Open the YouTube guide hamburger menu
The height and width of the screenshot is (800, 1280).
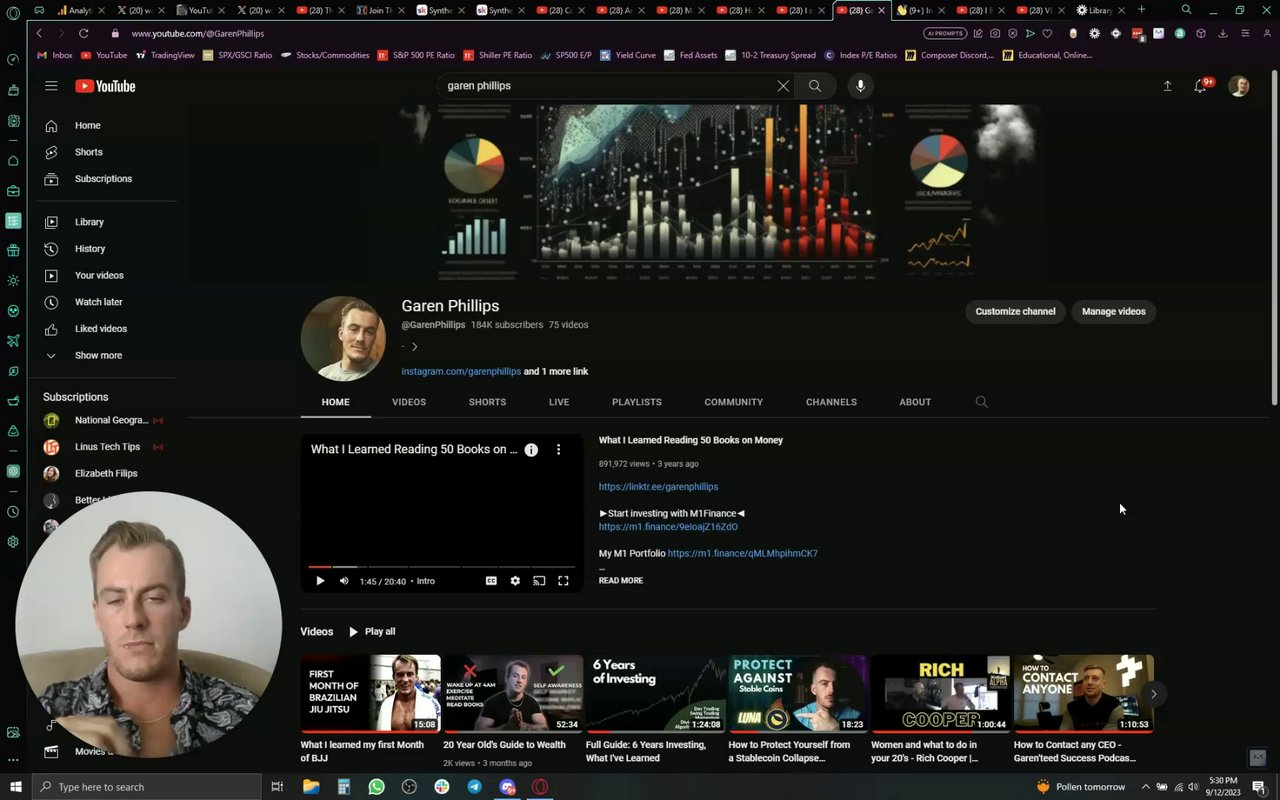click(51, 86)
